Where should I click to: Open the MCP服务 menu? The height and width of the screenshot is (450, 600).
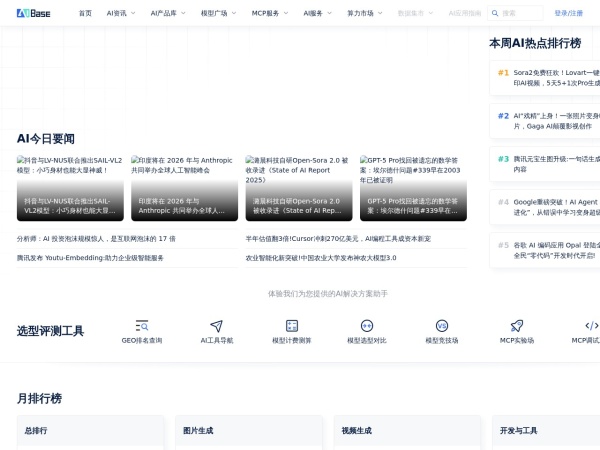click(x=265, y=13)
